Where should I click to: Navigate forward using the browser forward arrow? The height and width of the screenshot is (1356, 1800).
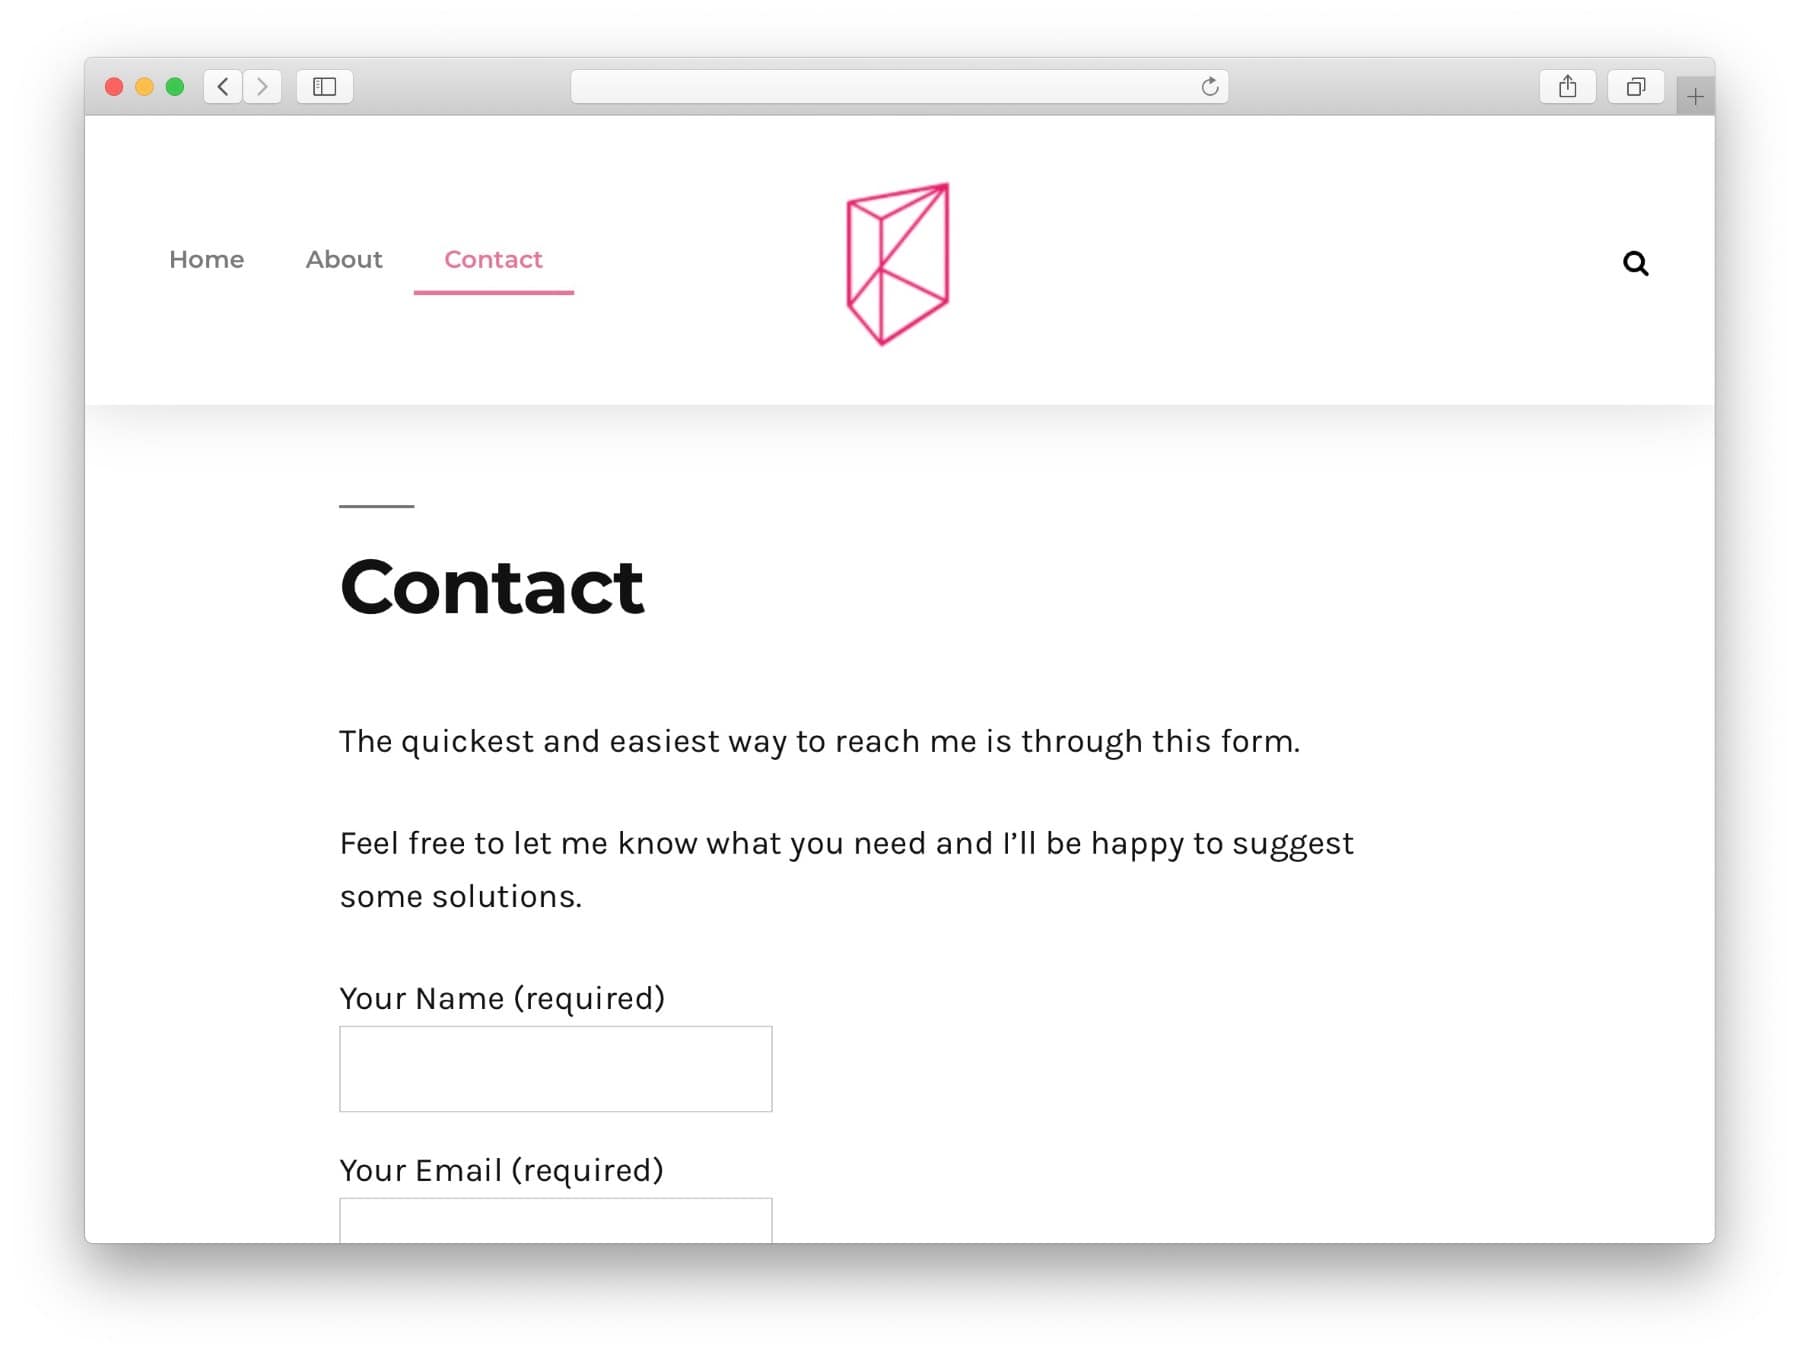coord(262,86)
